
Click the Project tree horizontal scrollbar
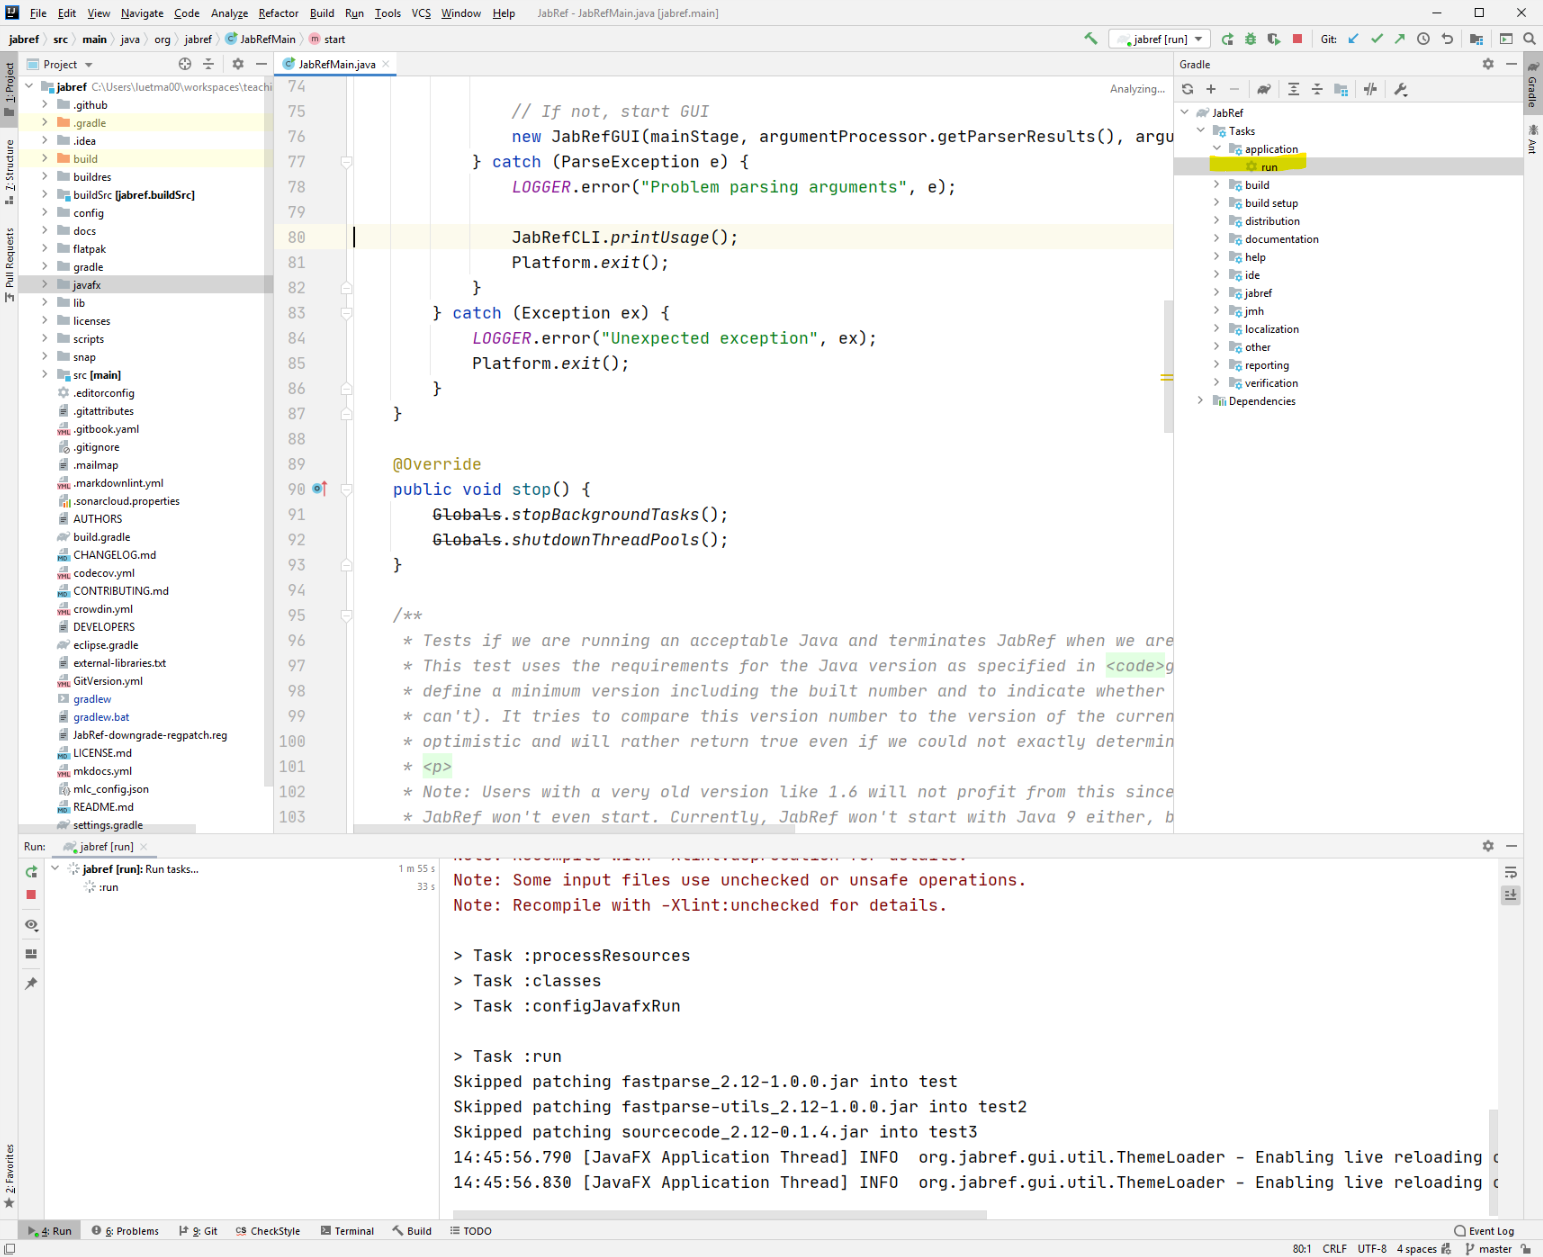(x=107, y=828)
